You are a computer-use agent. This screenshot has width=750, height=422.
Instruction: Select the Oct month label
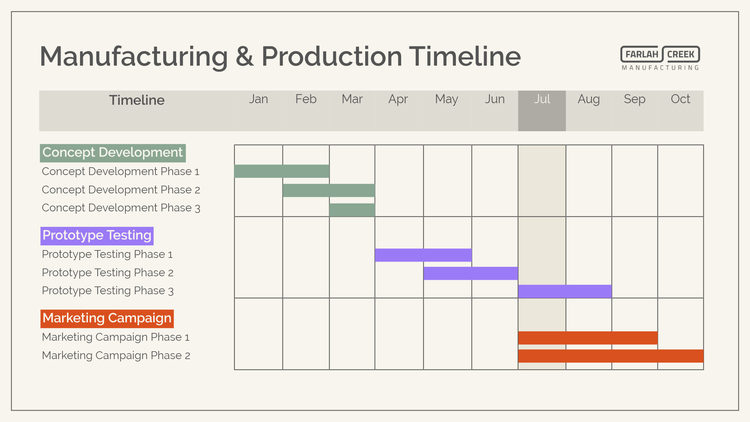point(680,100)
